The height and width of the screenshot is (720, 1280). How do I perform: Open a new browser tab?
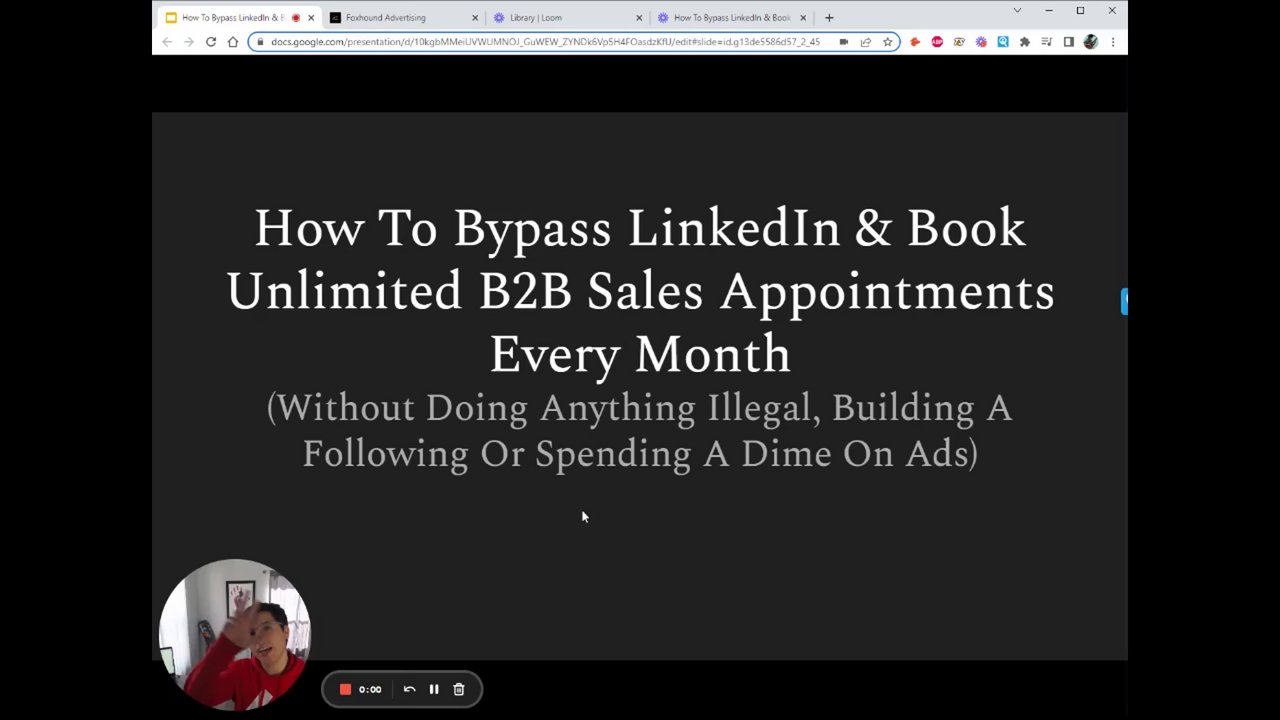pos(829,17)
